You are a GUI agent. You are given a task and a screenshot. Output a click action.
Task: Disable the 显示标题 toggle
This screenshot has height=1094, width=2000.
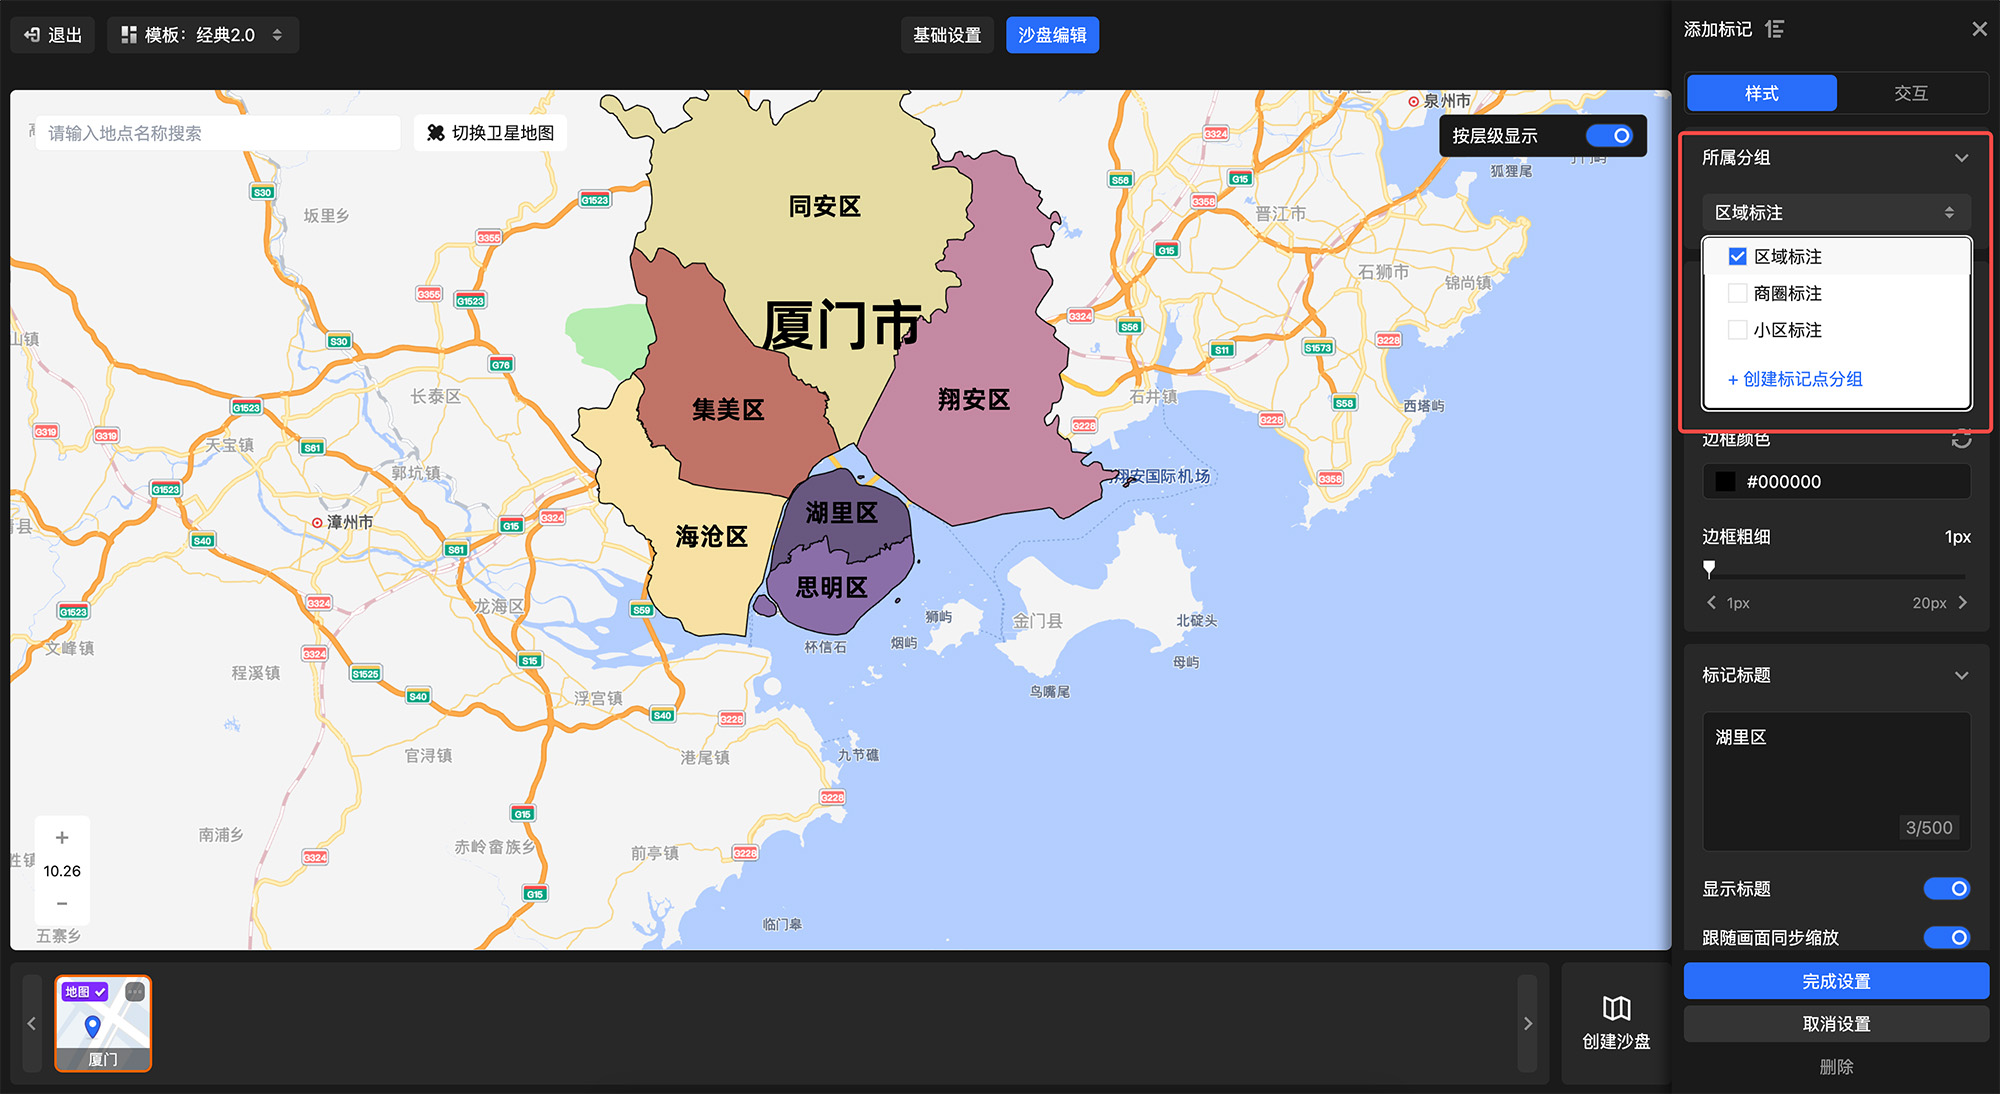tap(1946, 888)
